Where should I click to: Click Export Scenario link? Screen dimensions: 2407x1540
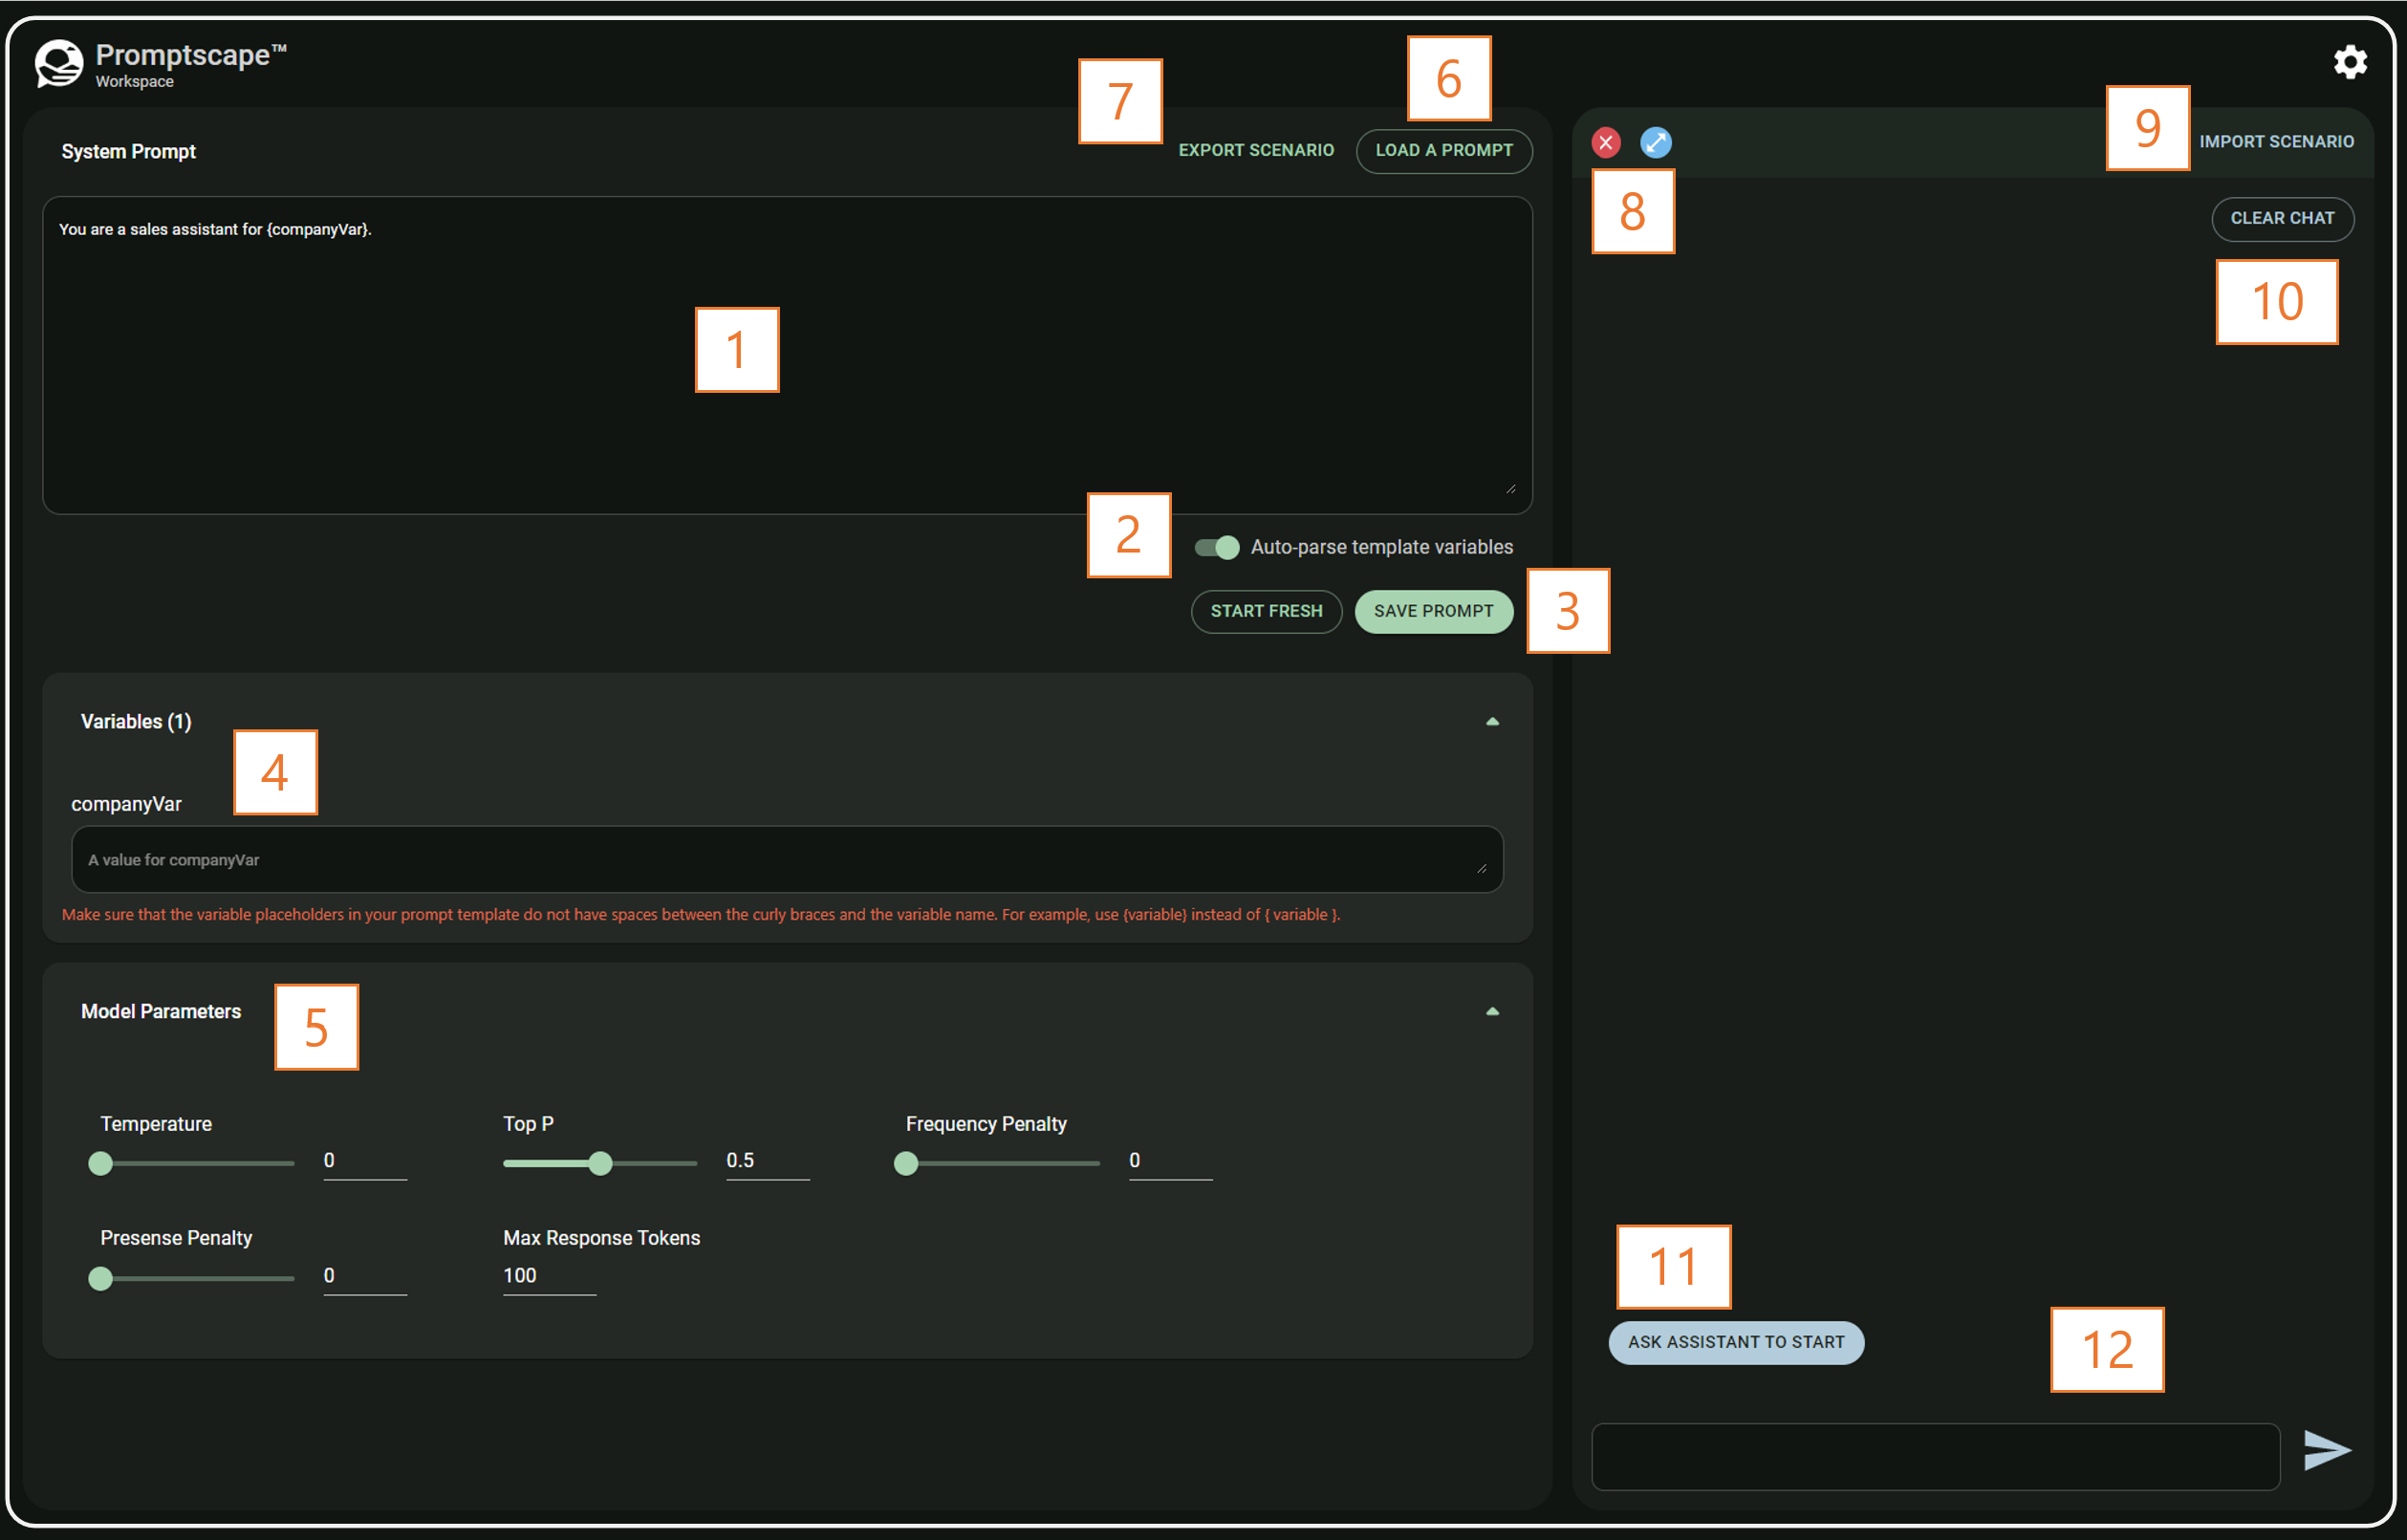point(1255,150)
